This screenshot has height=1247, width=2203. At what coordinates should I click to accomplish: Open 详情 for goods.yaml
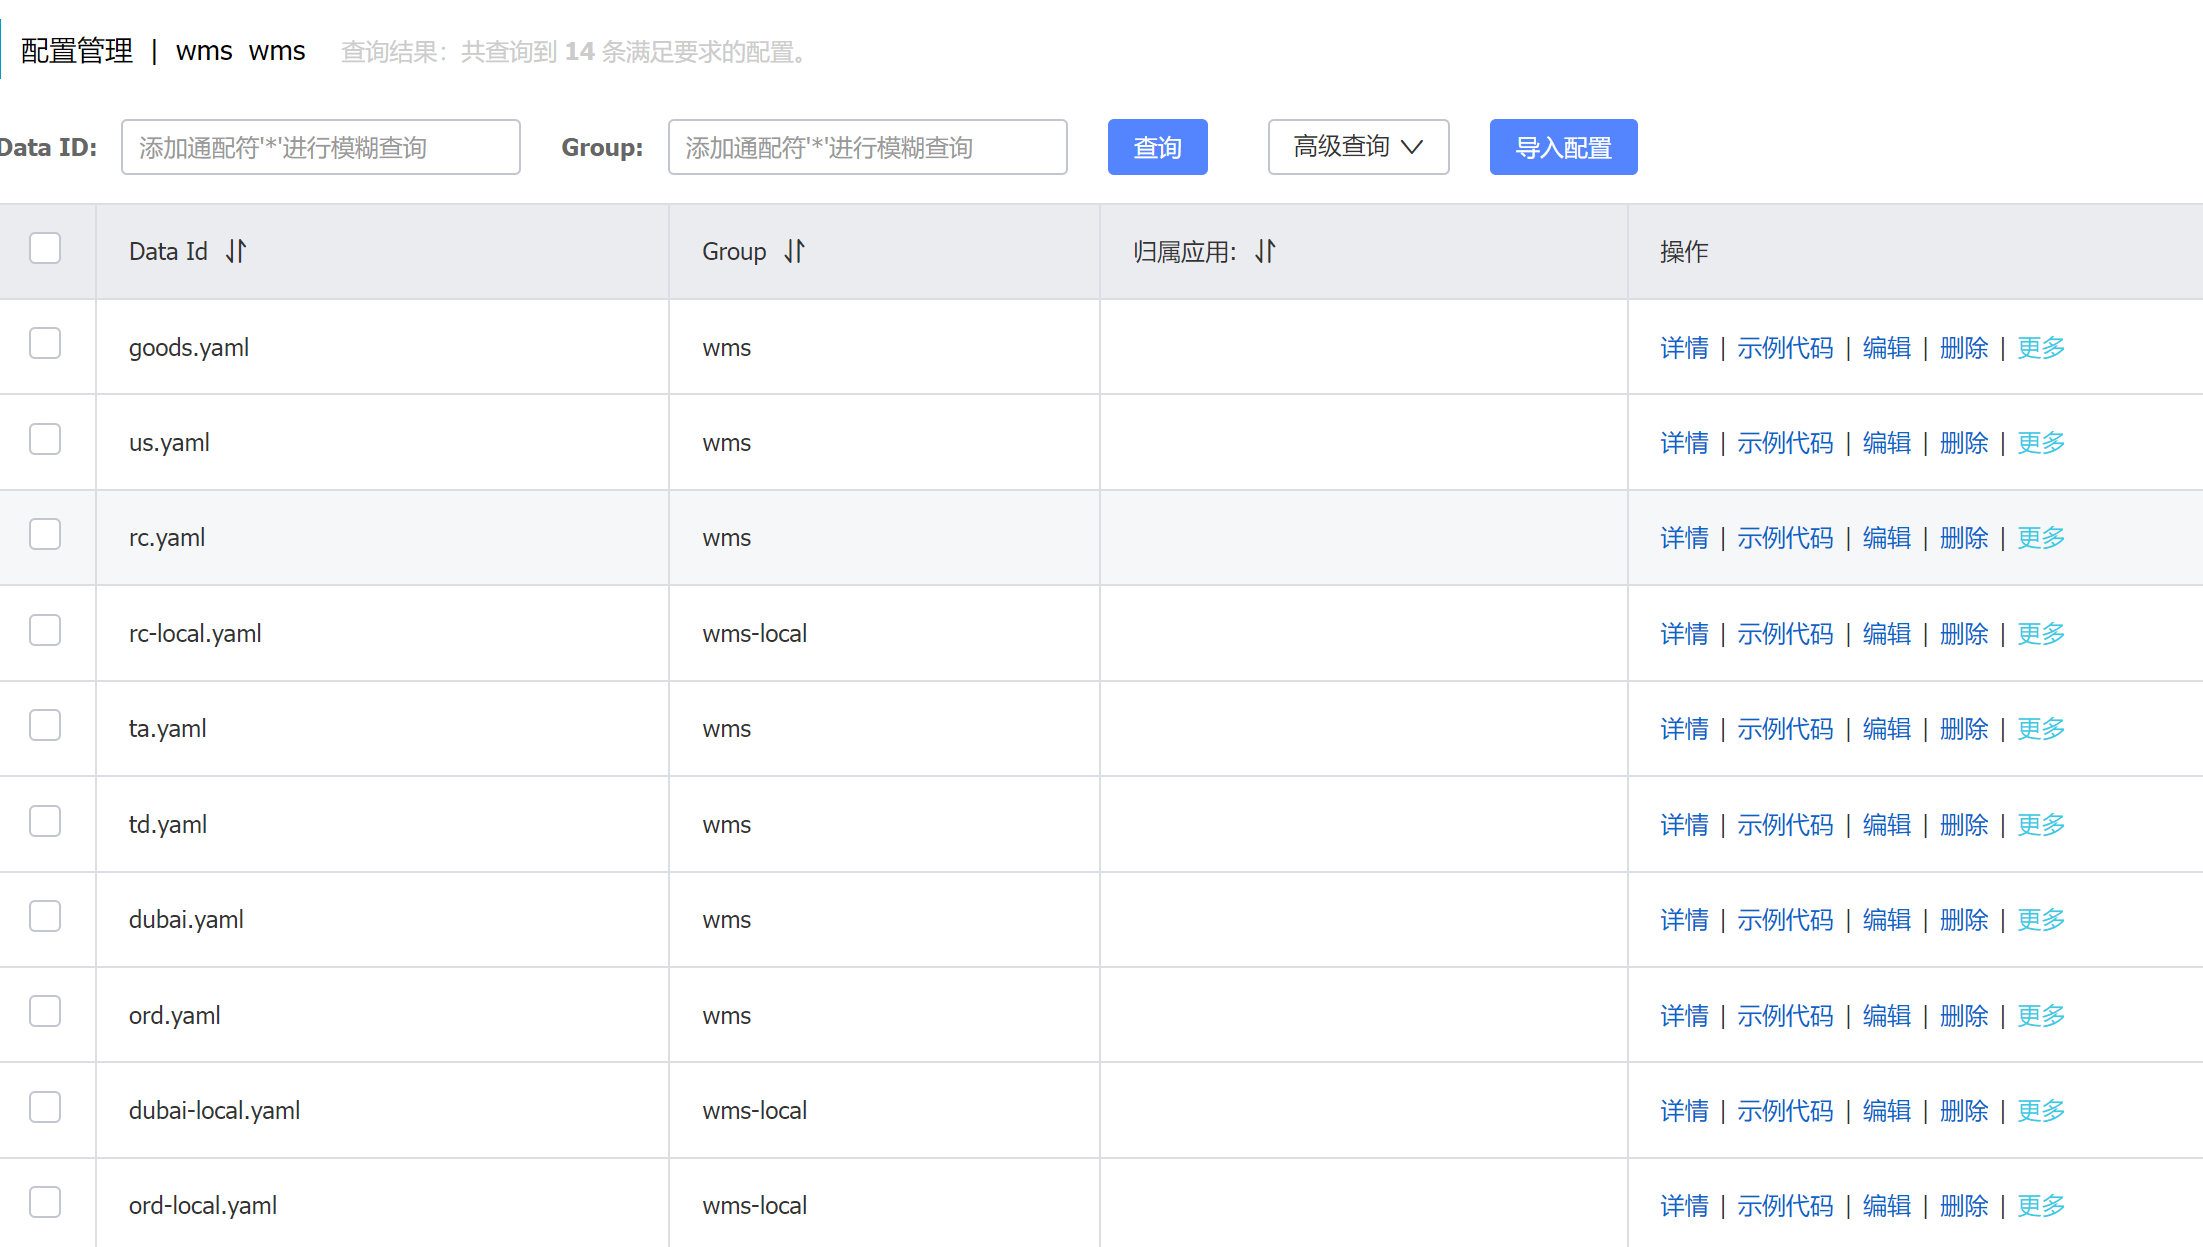coord(1685,348)
